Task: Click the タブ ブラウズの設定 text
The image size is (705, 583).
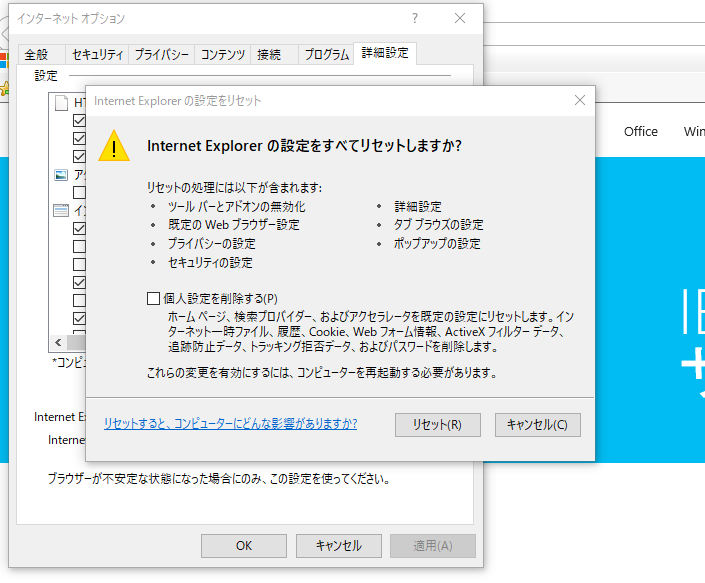Action: [x=438, y=225]
